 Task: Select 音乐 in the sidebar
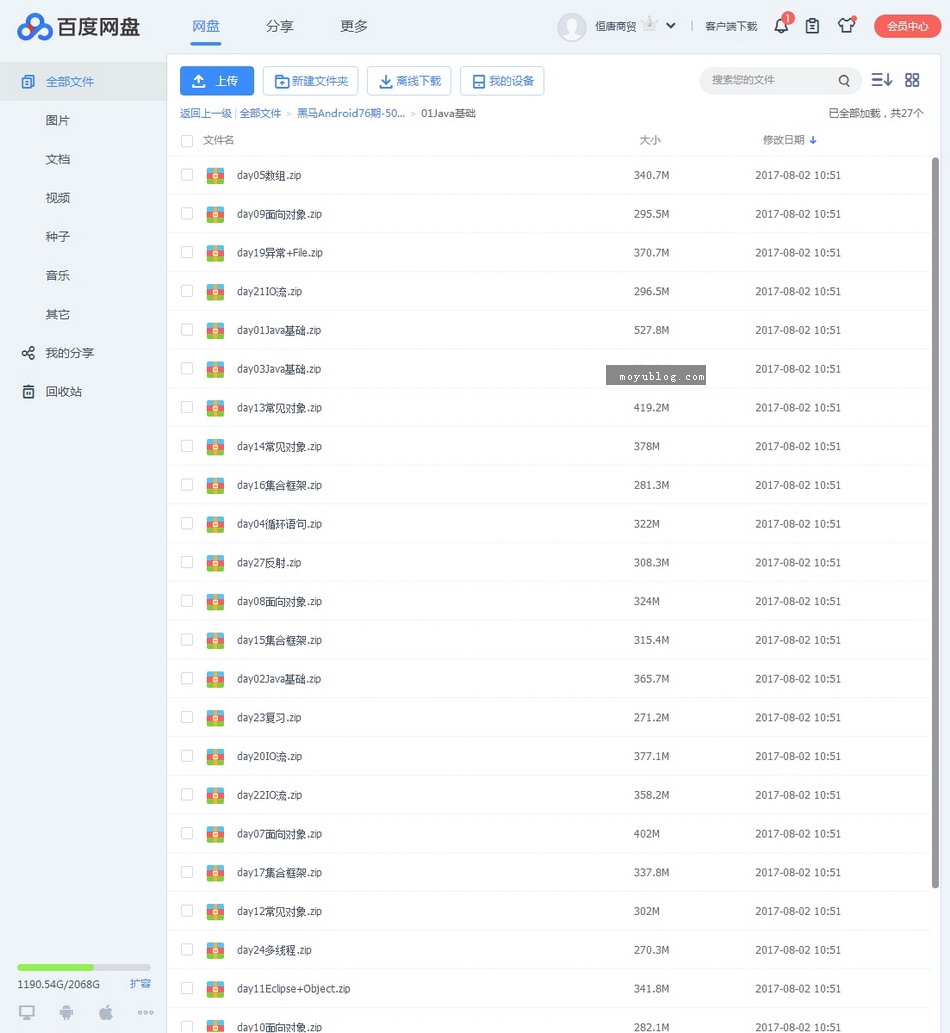[x=57, y=275]
